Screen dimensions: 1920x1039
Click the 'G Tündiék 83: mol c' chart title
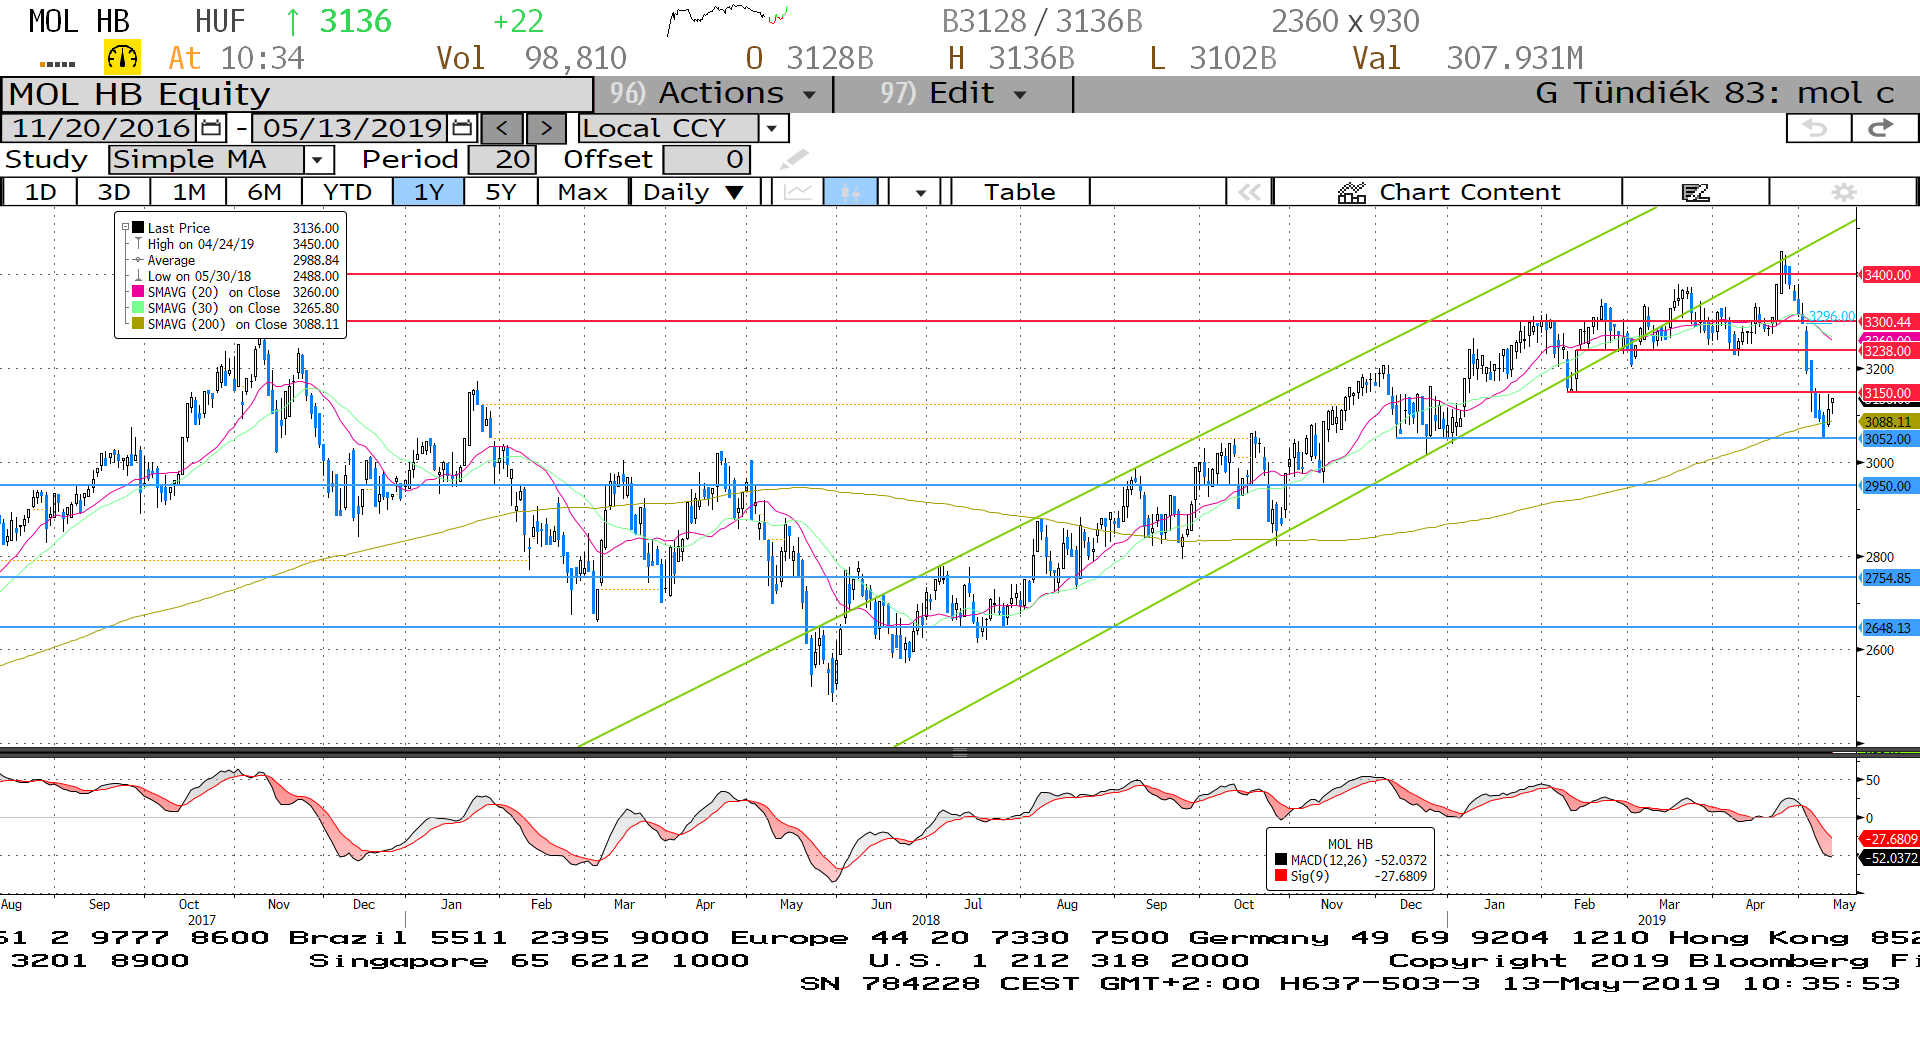(x=1715, y=94)
